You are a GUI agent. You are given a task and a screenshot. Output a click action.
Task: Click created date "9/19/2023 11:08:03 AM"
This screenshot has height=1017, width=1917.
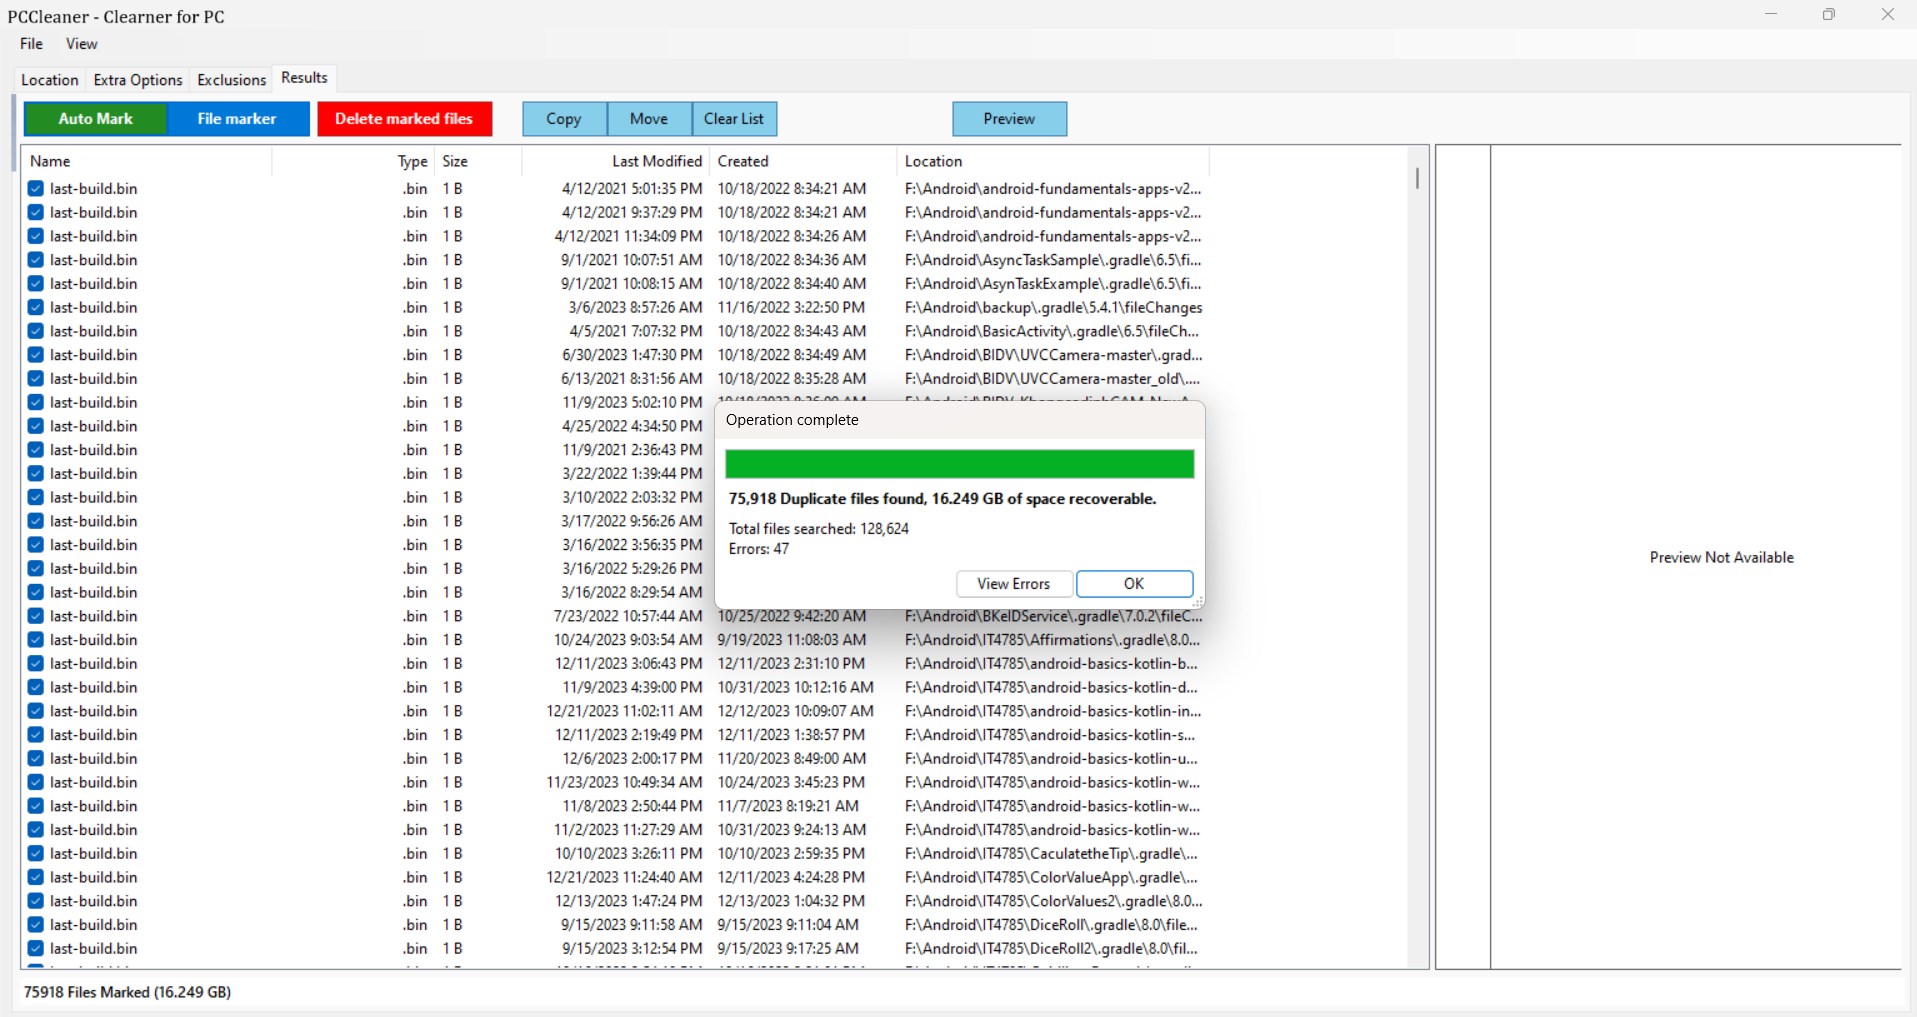(x=792, y=640)
